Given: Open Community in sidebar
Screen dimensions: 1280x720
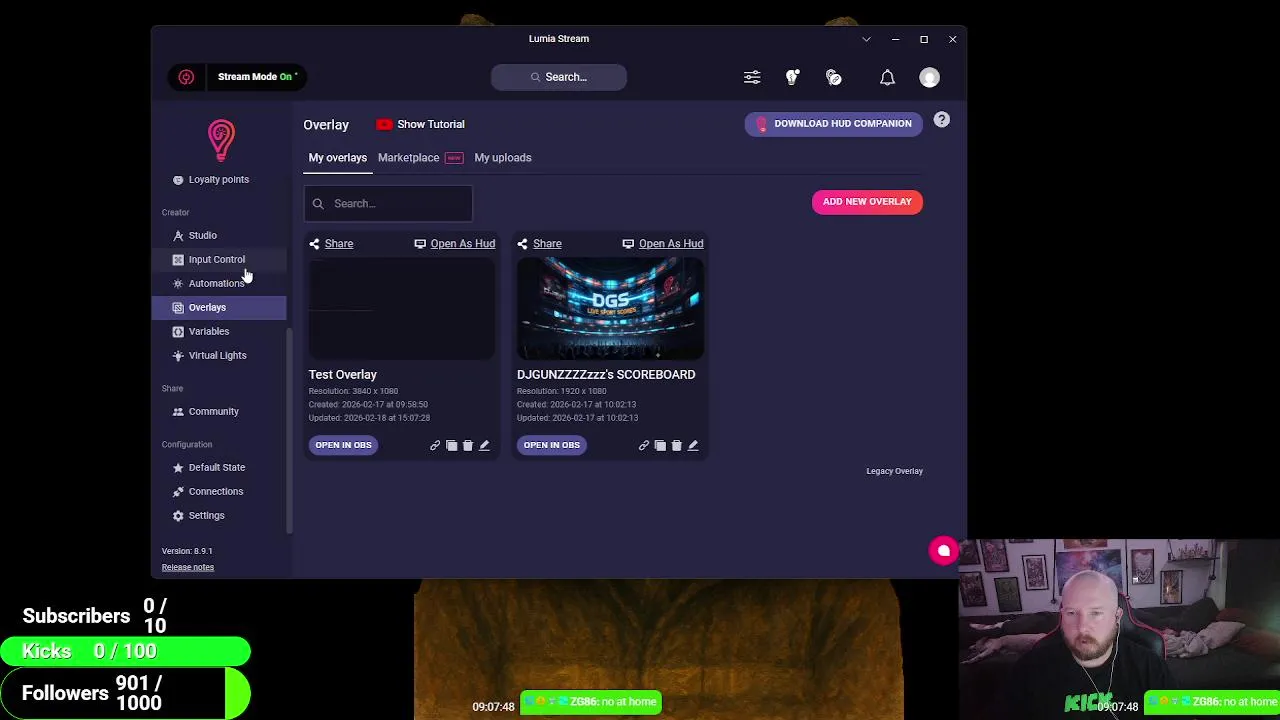Looking at the screenshot, I should point(219,412).
